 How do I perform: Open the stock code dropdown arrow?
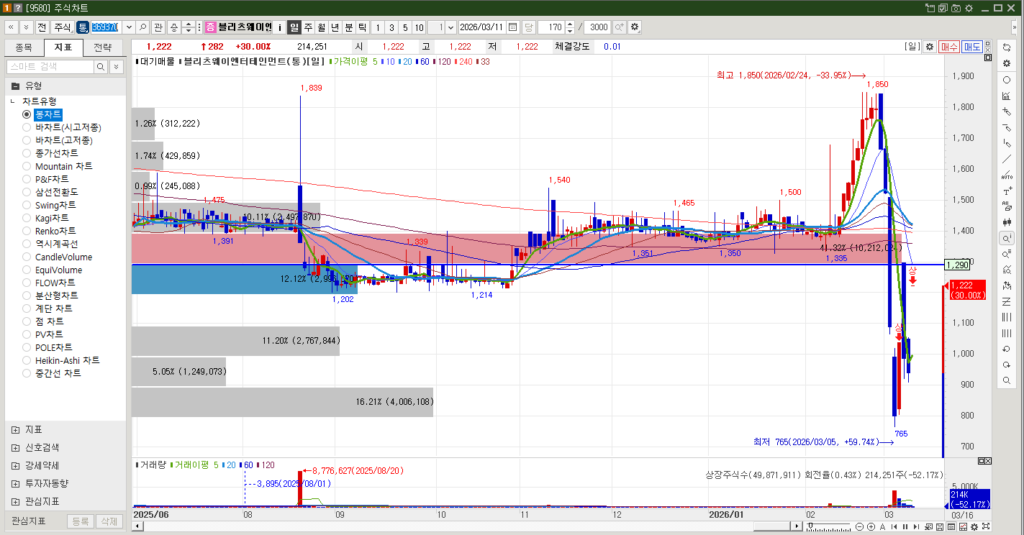tap(127, 26)
